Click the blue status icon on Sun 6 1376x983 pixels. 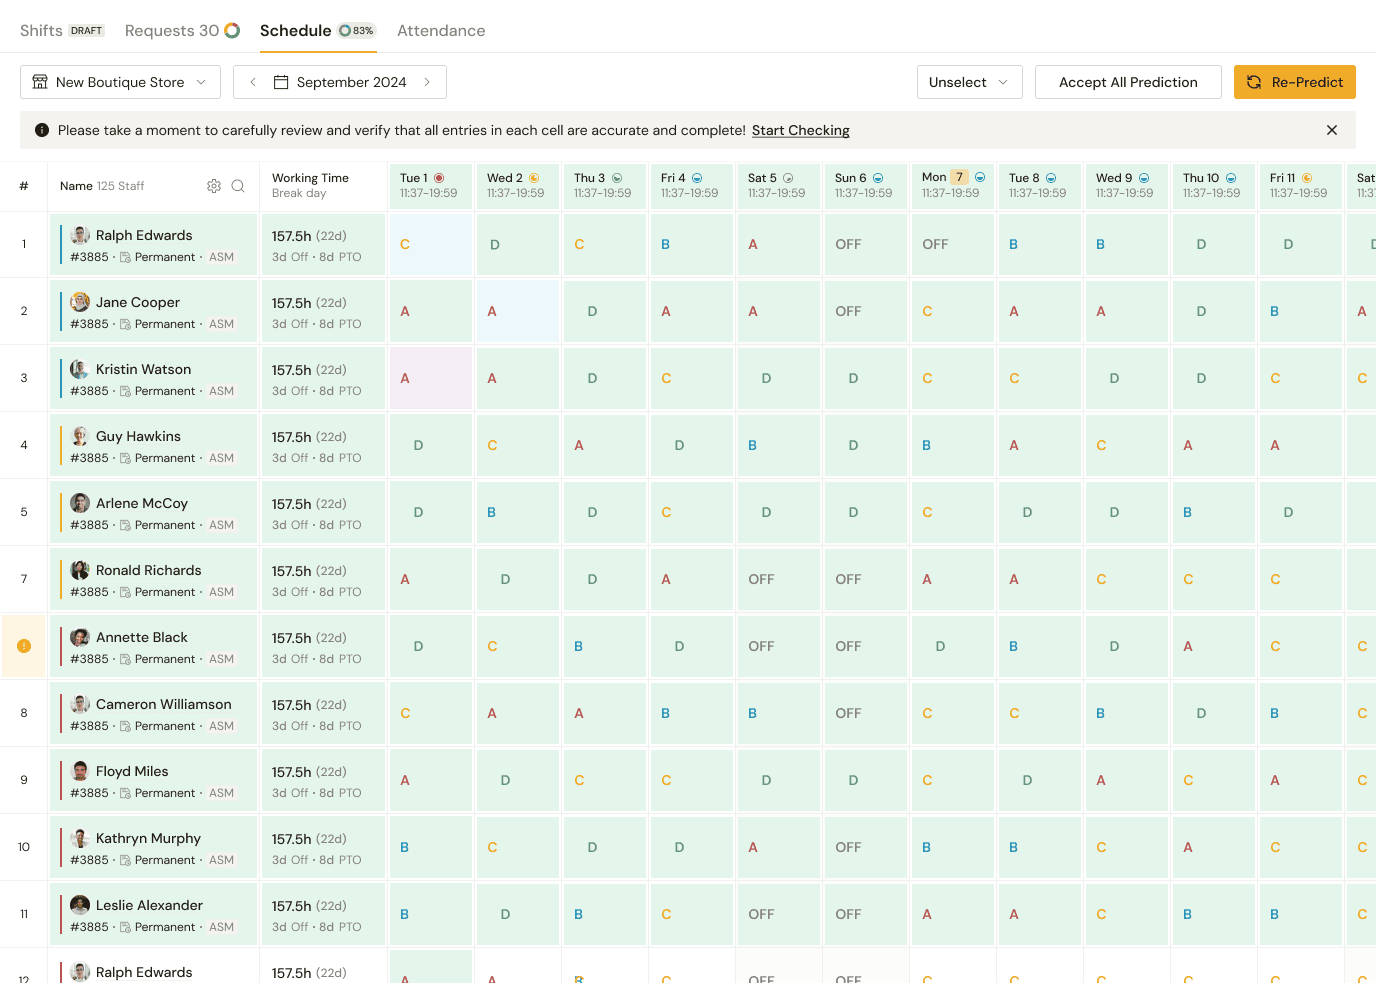click(x=878, y=178)
